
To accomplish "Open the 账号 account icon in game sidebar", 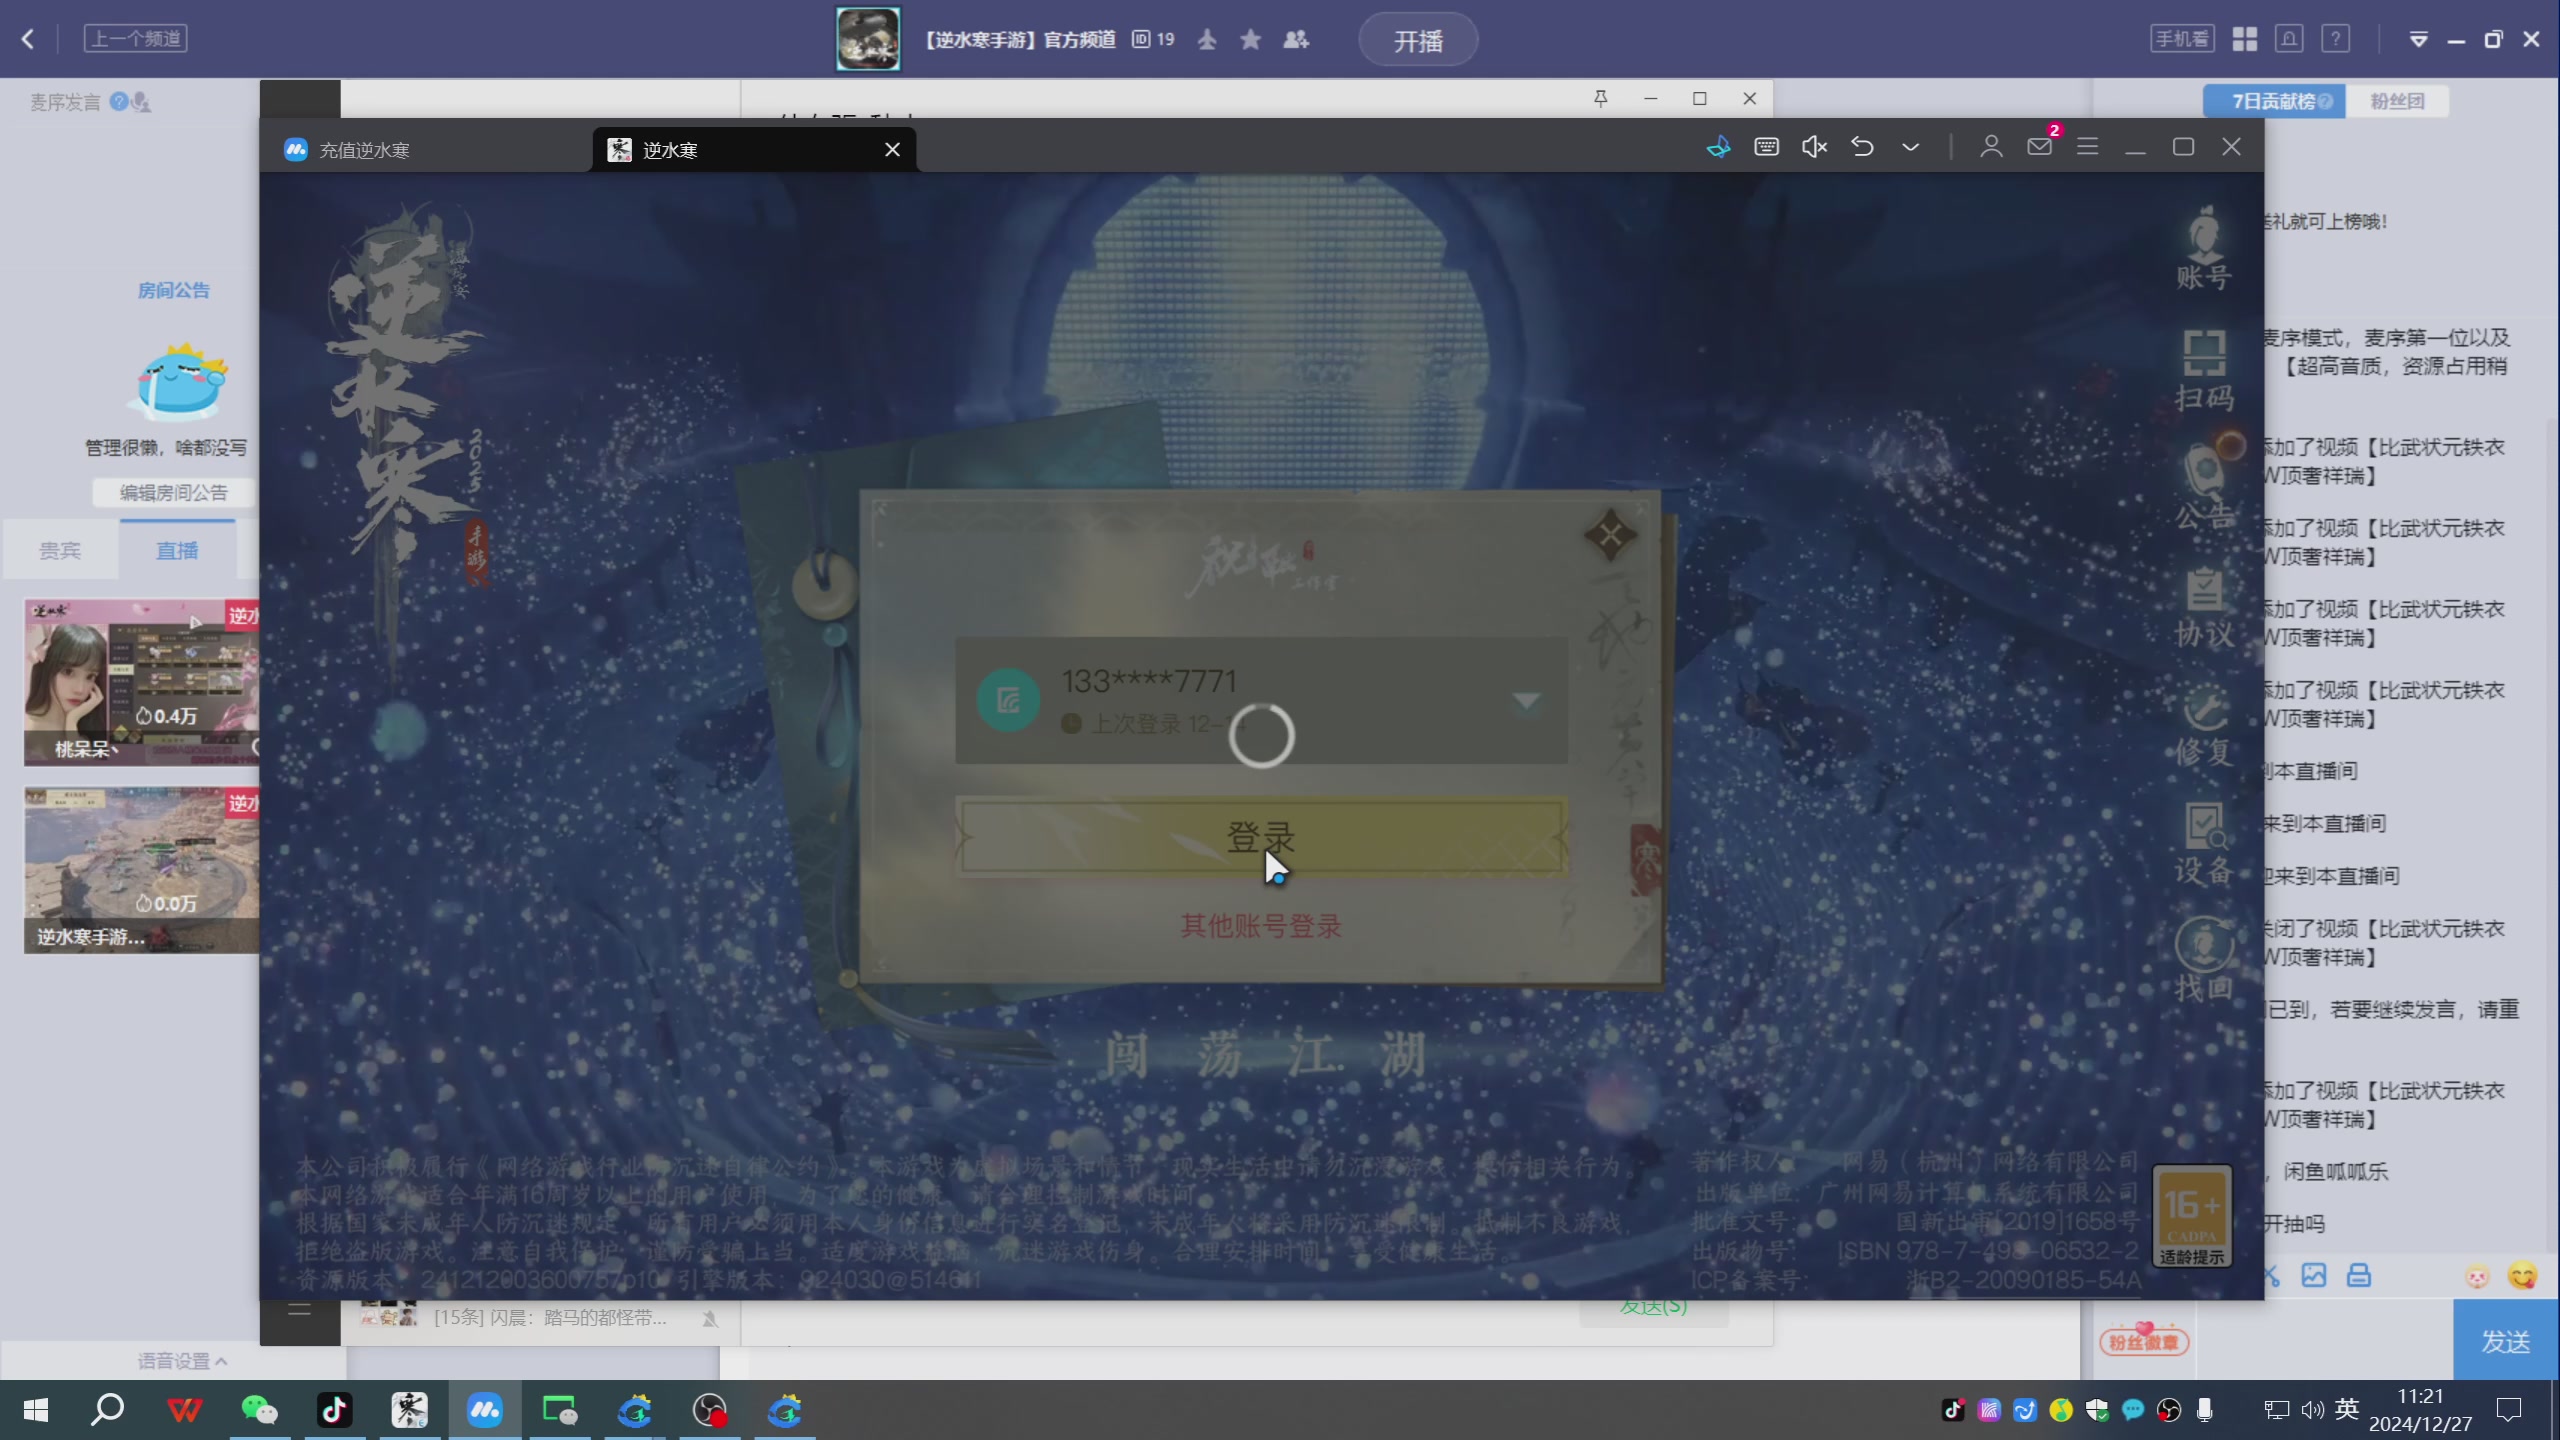I will click(x=2204, y=250).
